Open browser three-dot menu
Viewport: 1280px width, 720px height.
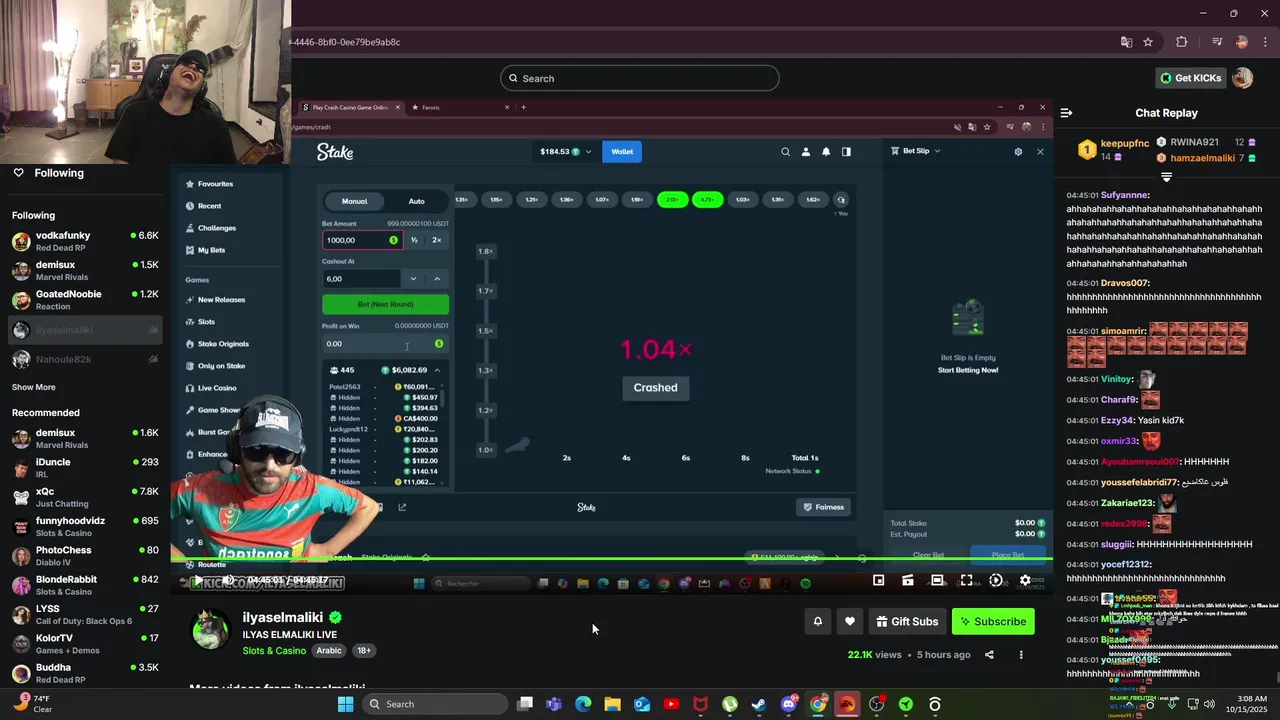coord(1265,42)
